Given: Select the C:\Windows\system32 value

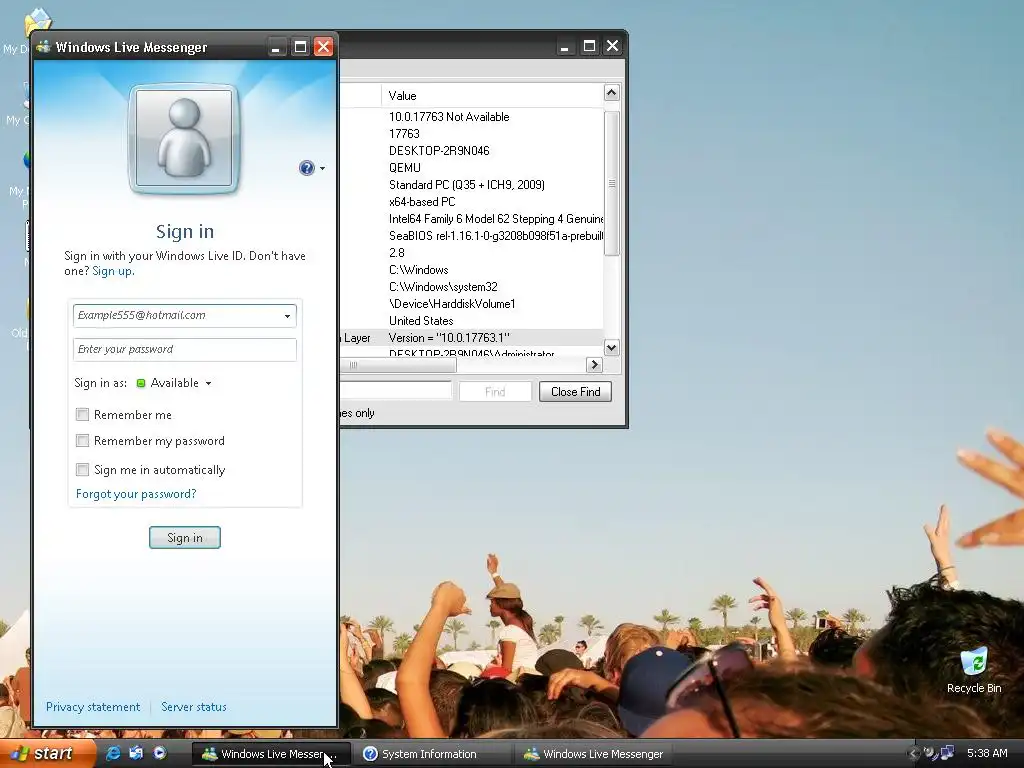Looking at the screenshot, I should [443, 287].
